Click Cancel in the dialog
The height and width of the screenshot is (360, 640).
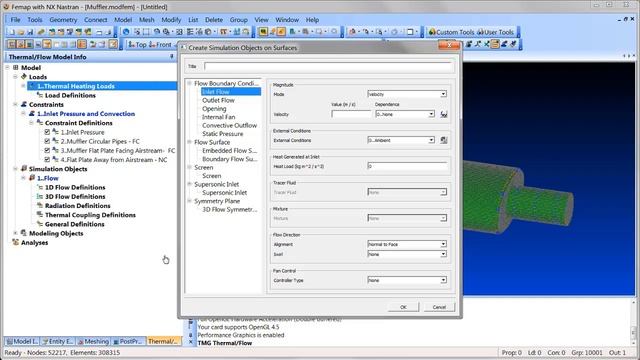[439, 307]
